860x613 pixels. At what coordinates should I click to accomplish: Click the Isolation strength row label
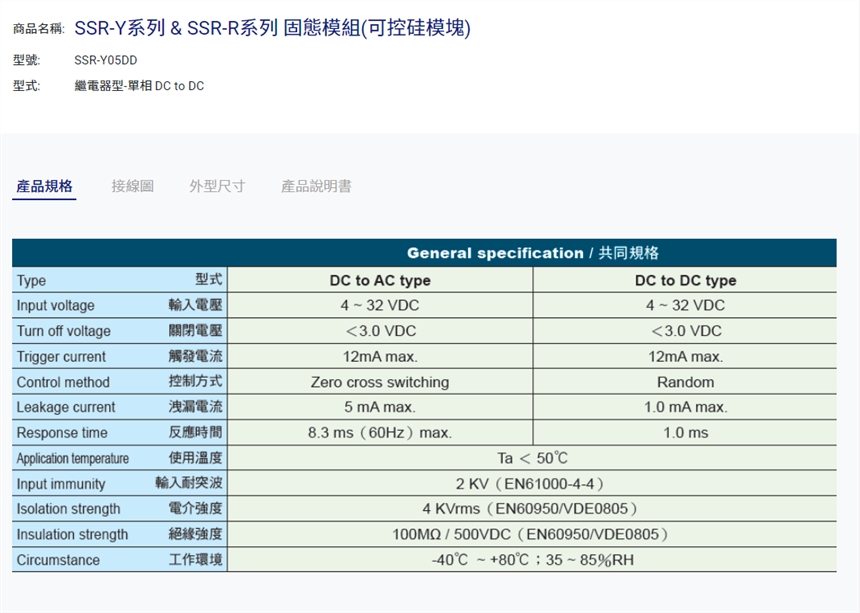click(x=68, y=509)
